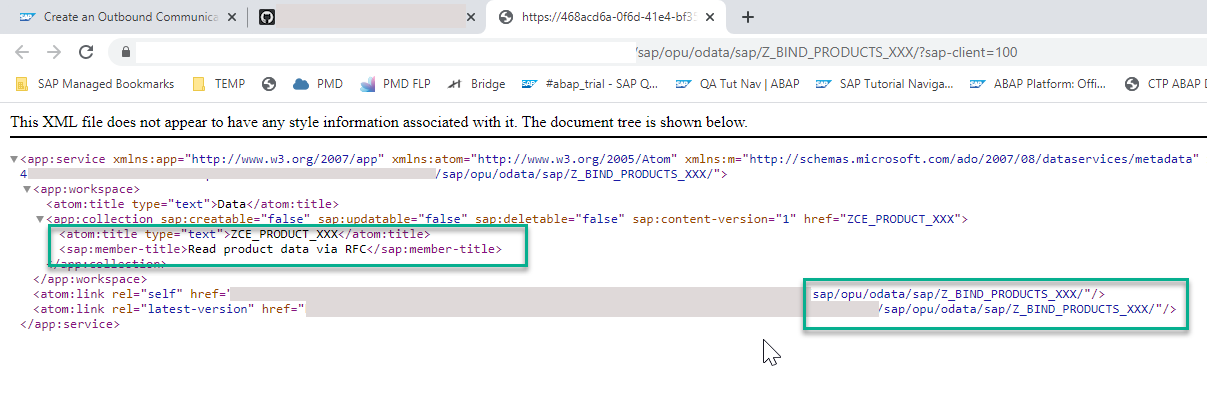The image size is (1207, 395).
Task: Open the PMD FLP bookmark
Action: coord(395,84)
